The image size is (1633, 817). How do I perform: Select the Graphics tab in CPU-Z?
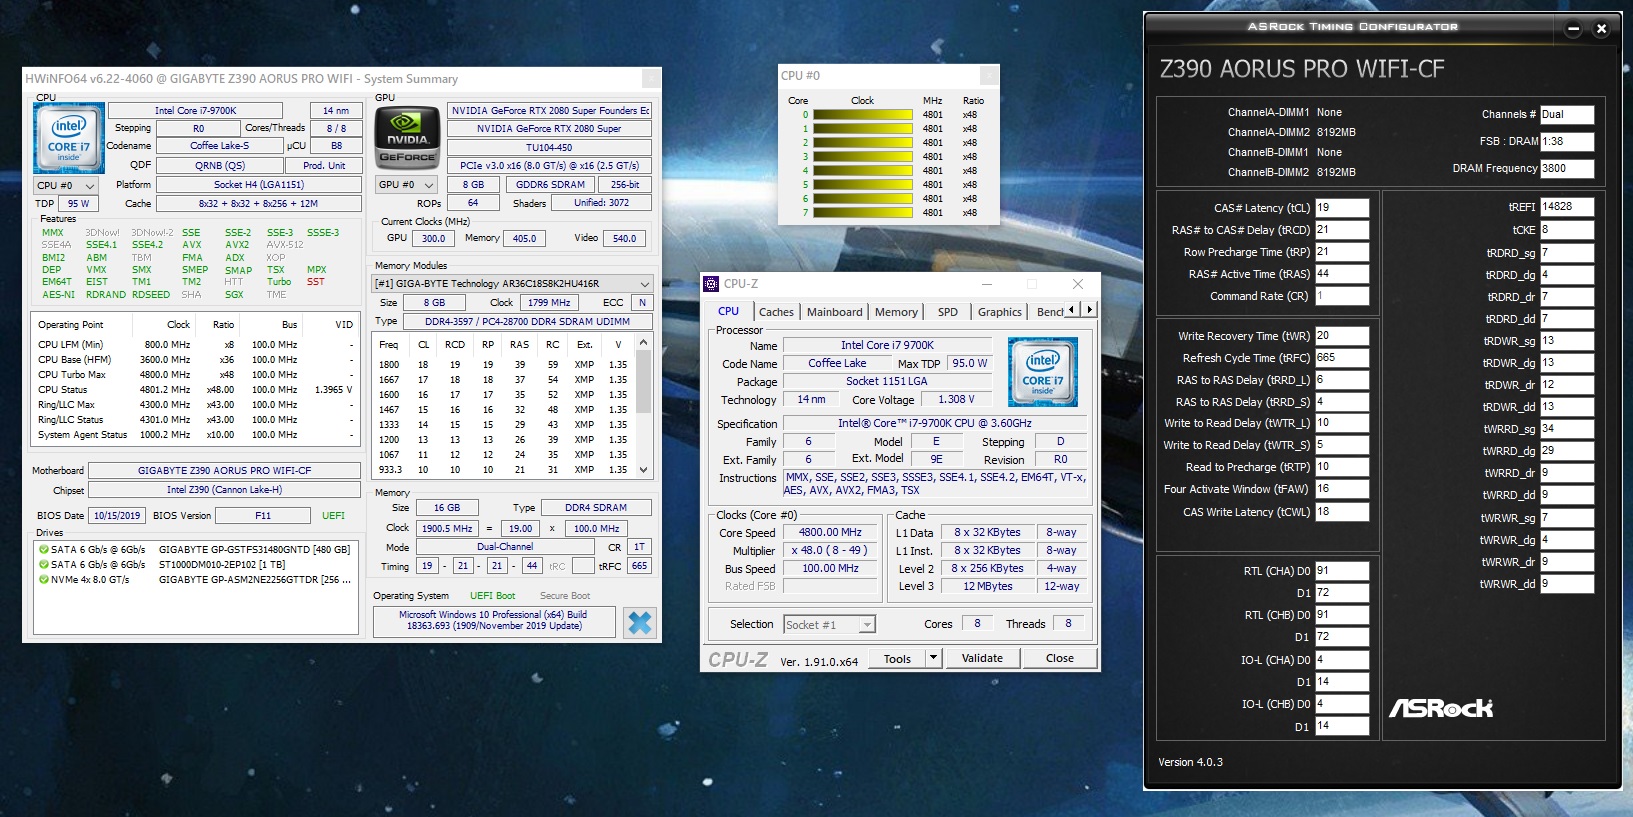[x=1000, y=312]
